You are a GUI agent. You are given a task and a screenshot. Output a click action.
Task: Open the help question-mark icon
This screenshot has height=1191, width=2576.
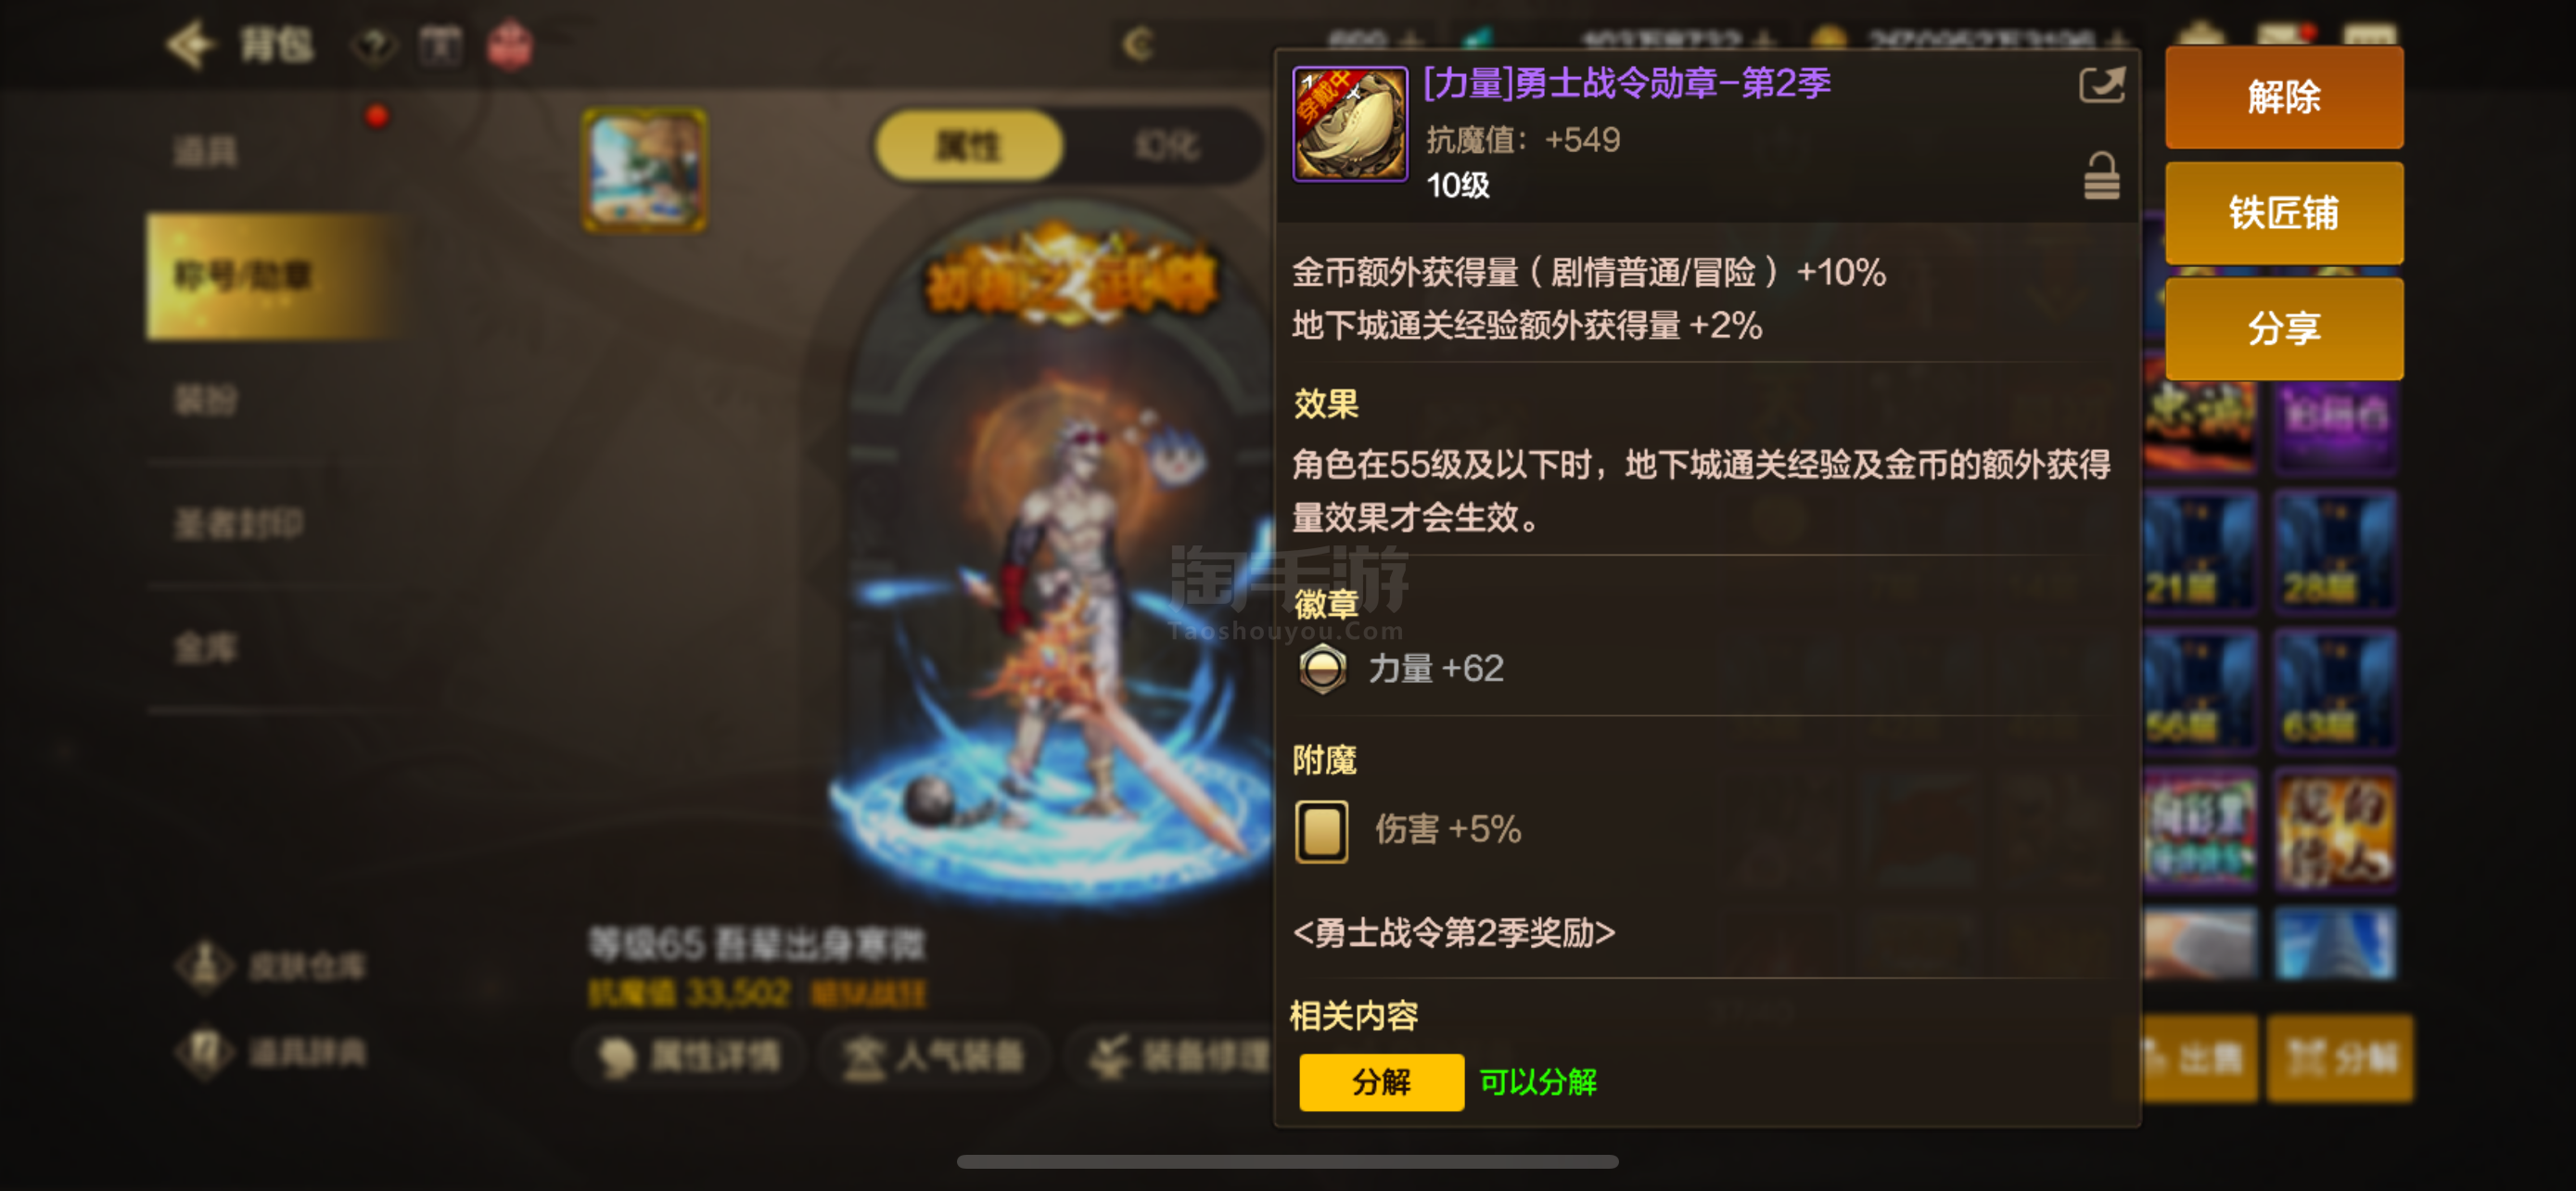(375, 46)
